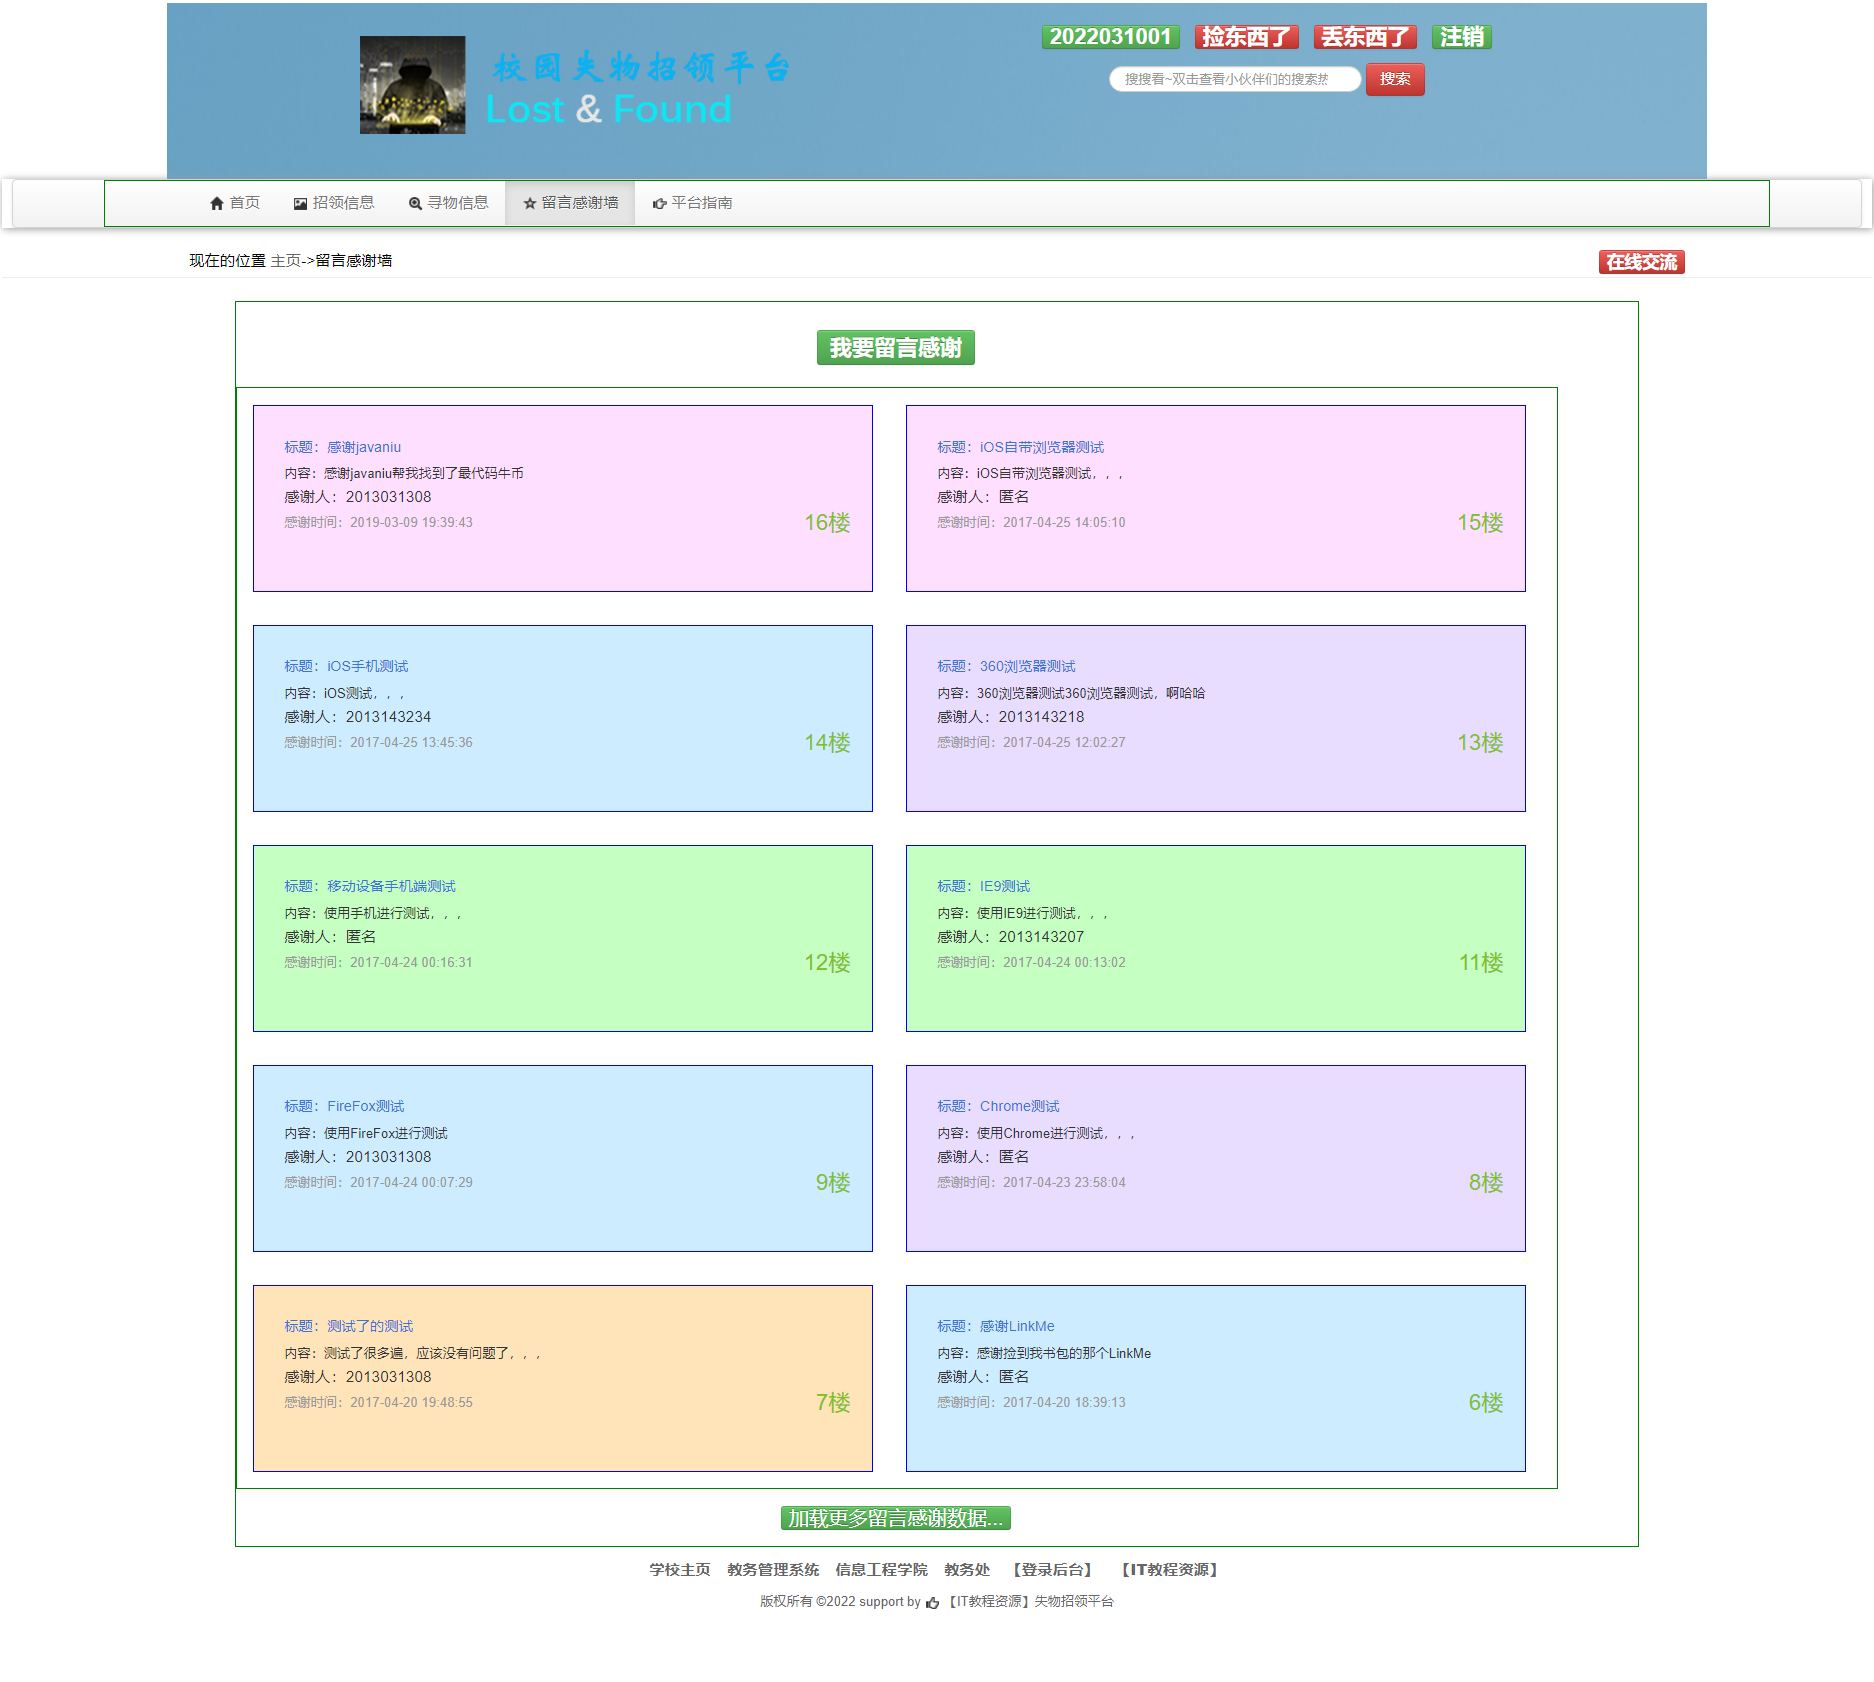Click the 11楼 floor label

pos(1481,963)
